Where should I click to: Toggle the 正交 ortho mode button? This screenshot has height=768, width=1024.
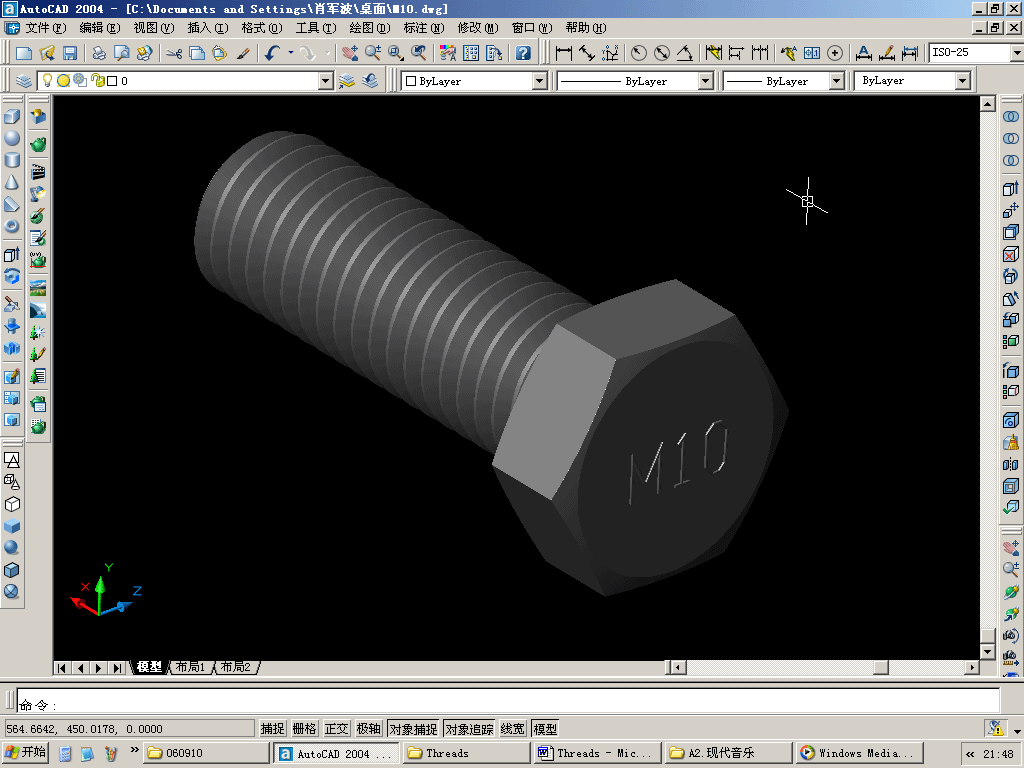336,728
